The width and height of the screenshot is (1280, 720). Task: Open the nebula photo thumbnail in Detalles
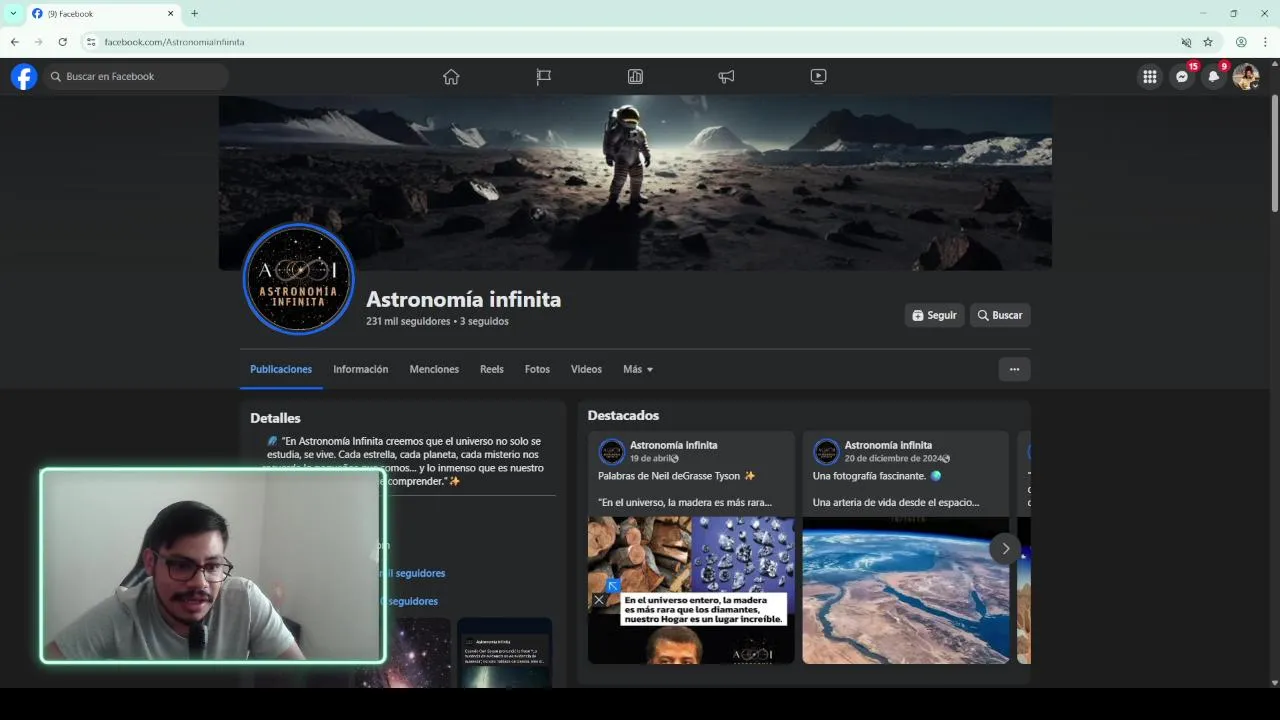[x=418, y=652]
